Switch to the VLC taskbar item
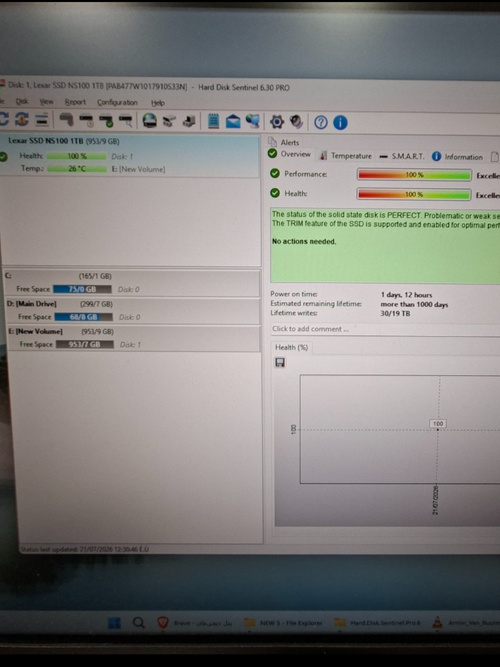The image size is (500, 667). point(465,623)
